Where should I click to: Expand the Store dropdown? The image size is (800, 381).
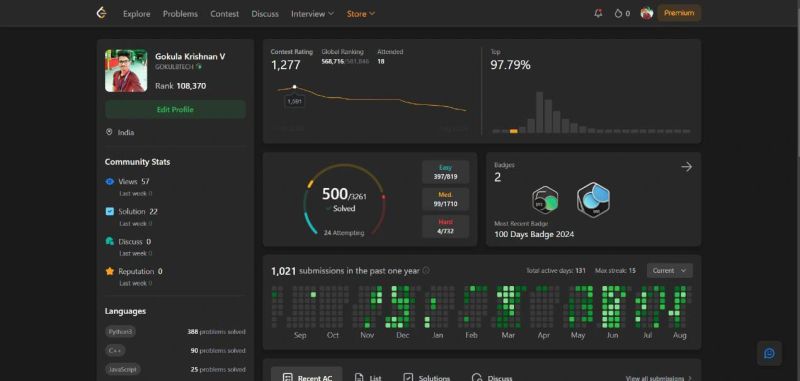coord(361,14)
